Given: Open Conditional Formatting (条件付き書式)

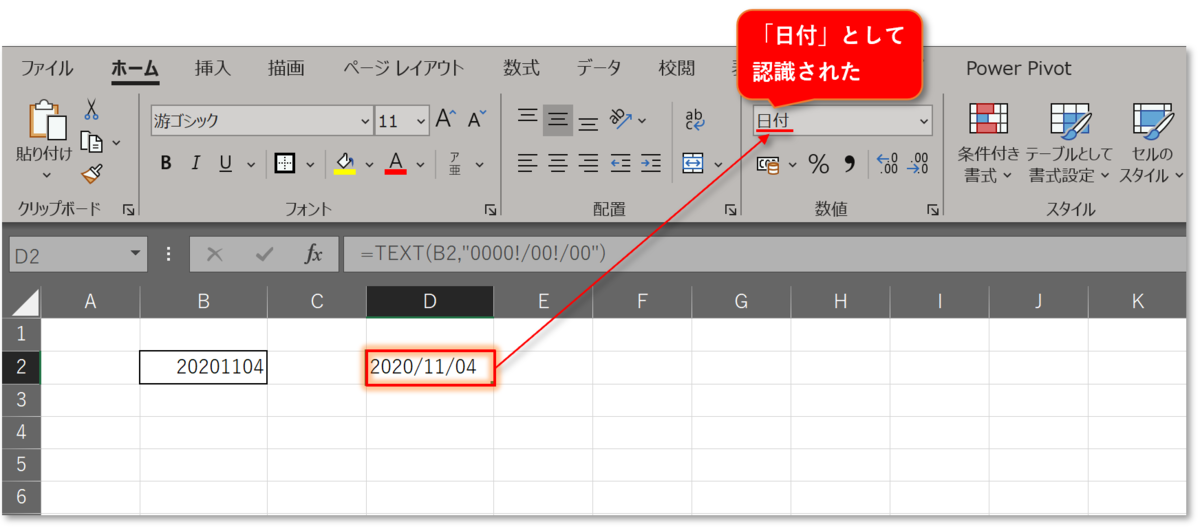Looking at the screenshot, I should (x=988, y=143).
